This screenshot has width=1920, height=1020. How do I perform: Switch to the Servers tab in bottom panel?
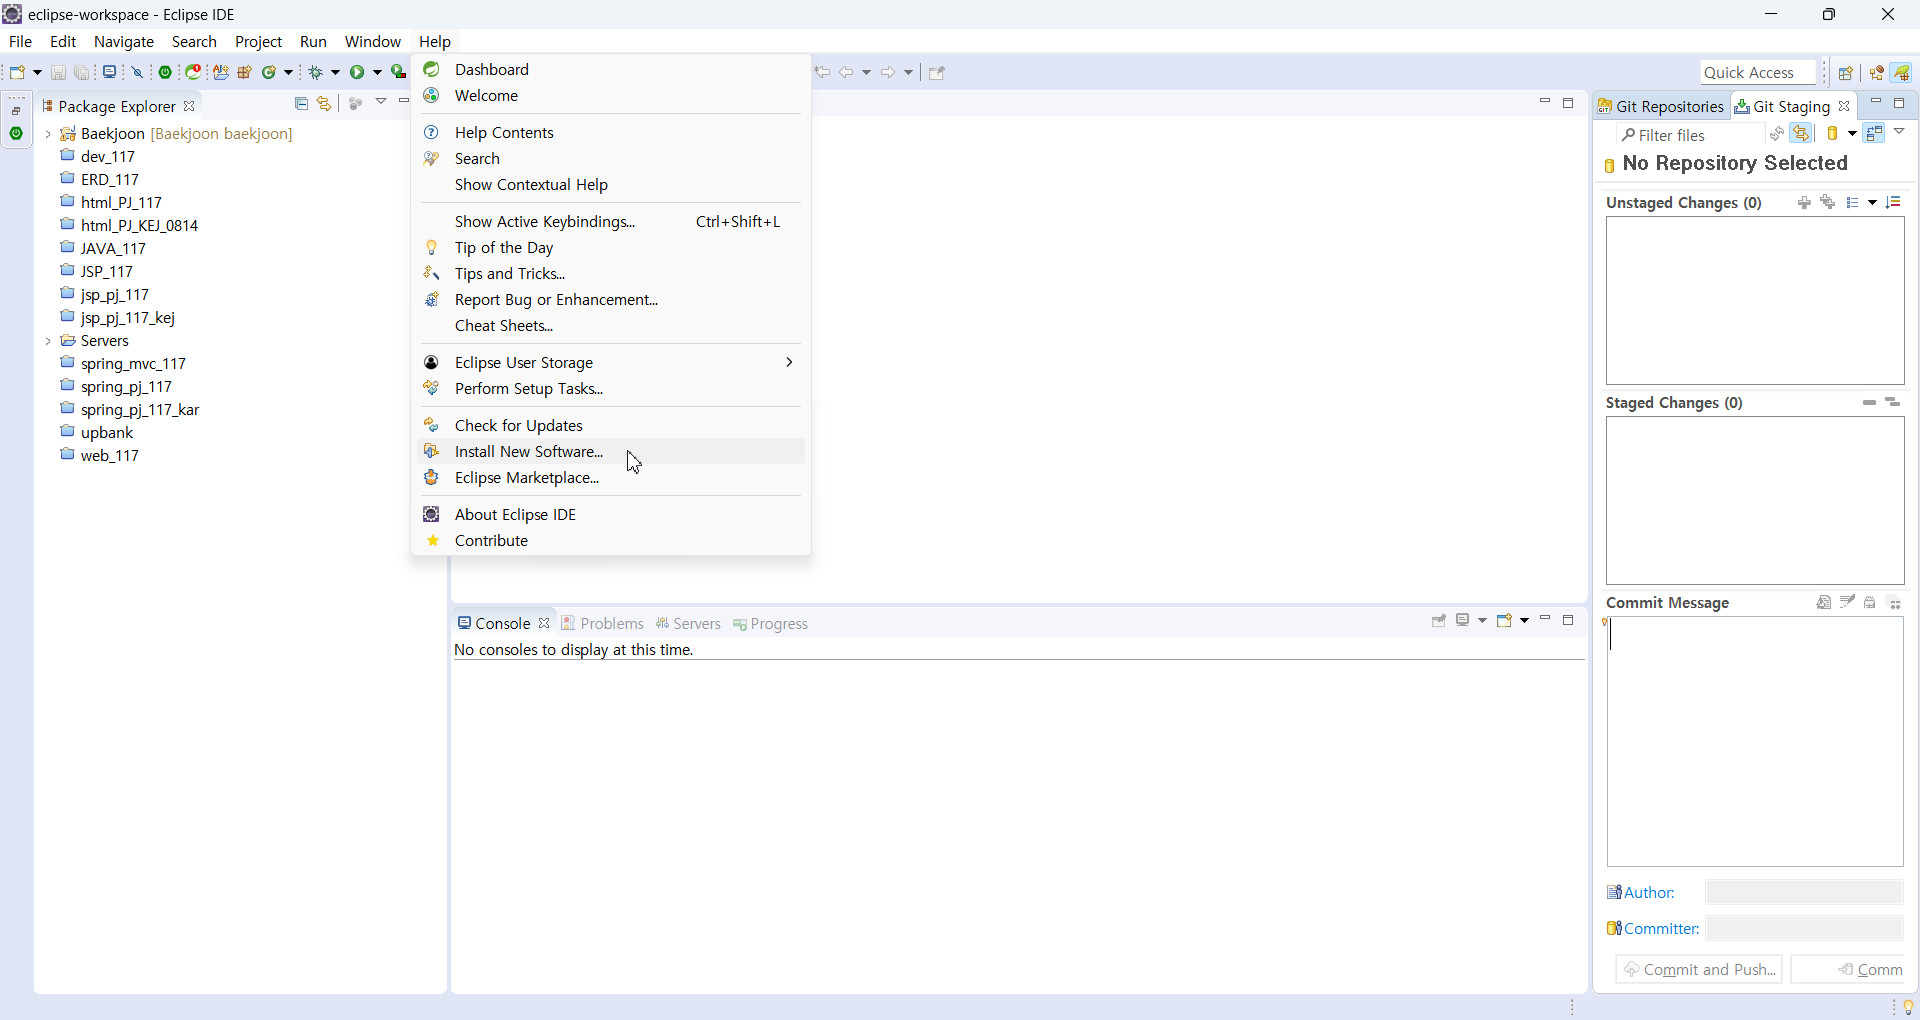688,624
